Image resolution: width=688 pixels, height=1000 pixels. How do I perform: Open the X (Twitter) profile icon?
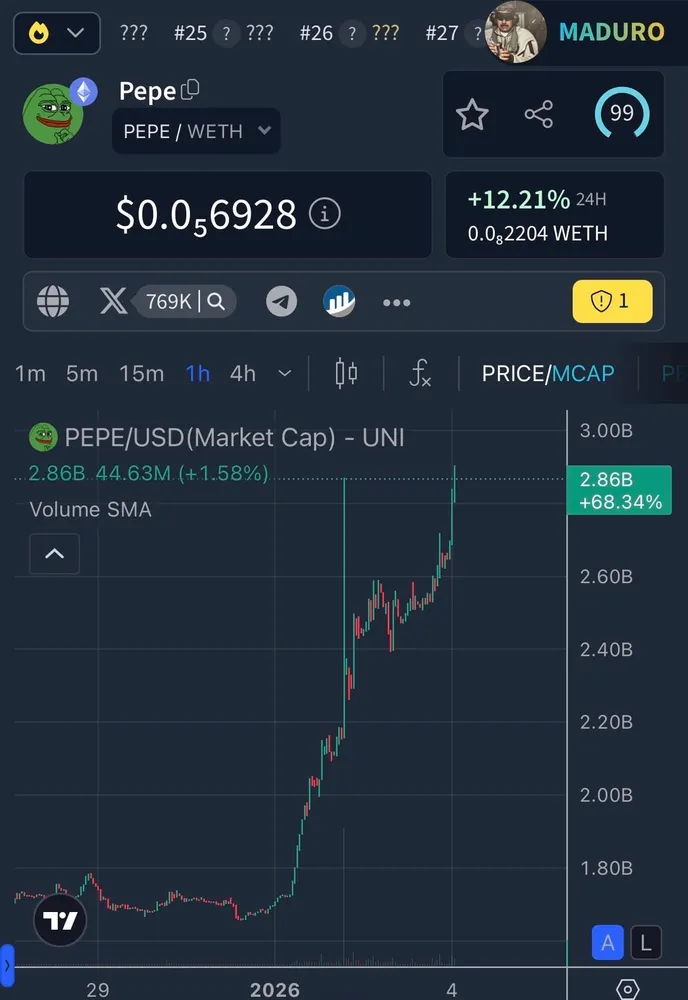[x=113, y=301]
